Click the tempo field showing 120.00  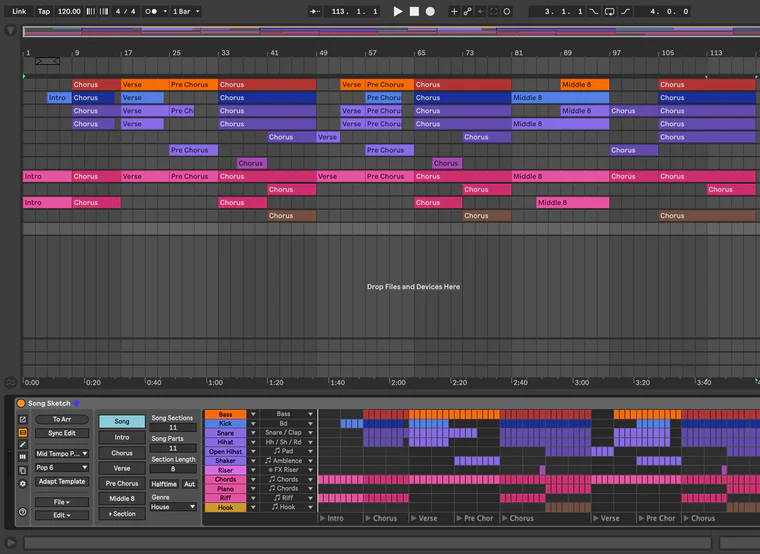click(x=69, y=11)
